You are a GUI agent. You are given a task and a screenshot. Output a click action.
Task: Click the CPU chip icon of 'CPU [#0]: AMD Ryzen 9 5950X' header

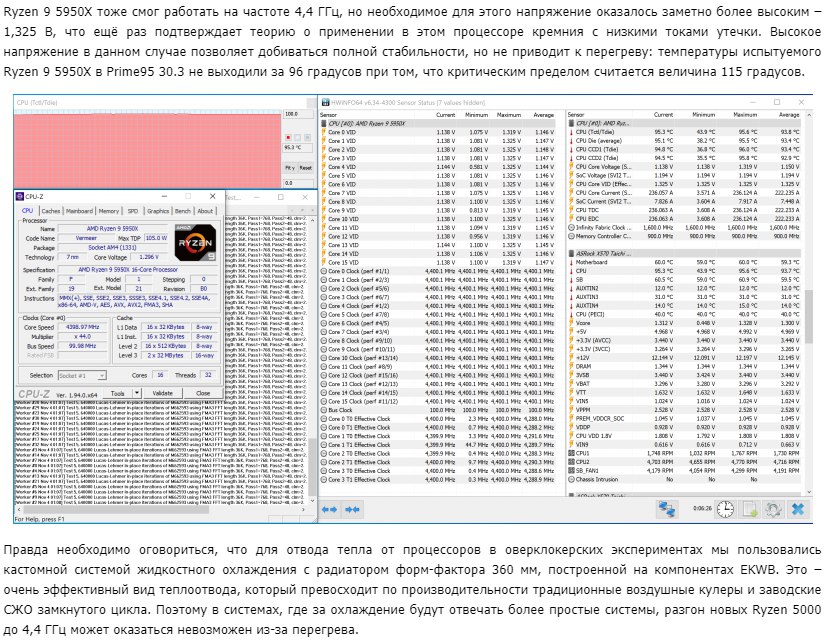(324, 123)
